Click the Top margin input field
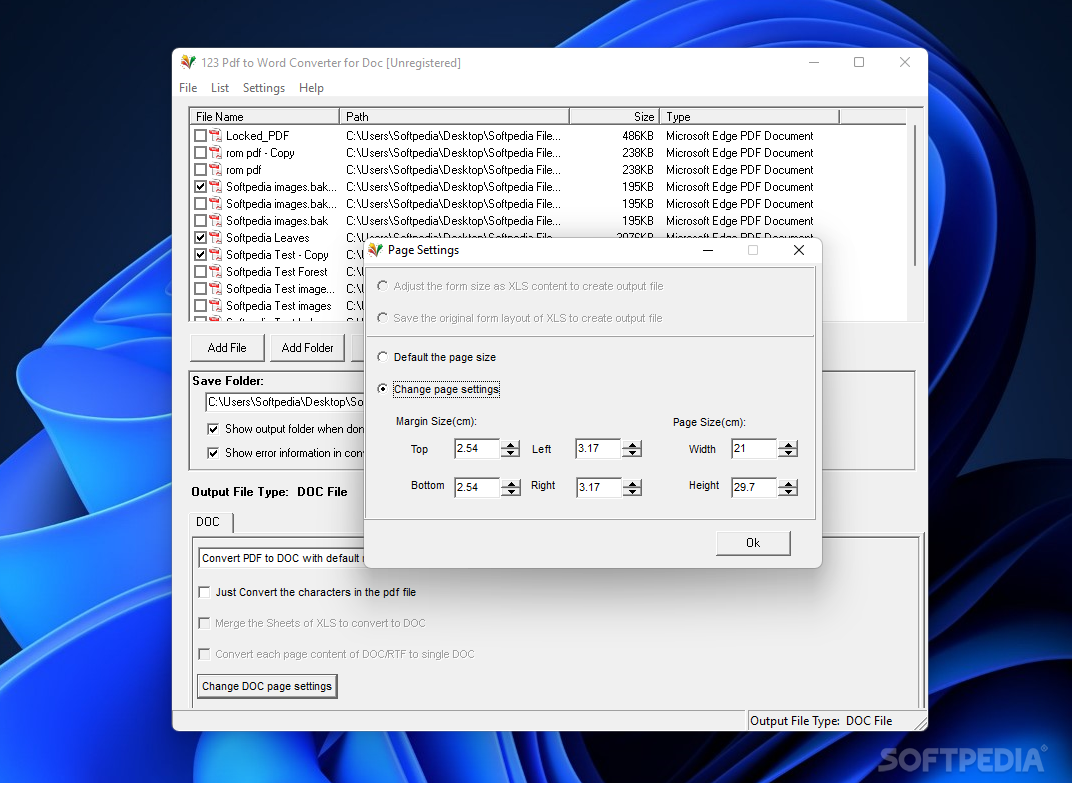 coord(477,449)
